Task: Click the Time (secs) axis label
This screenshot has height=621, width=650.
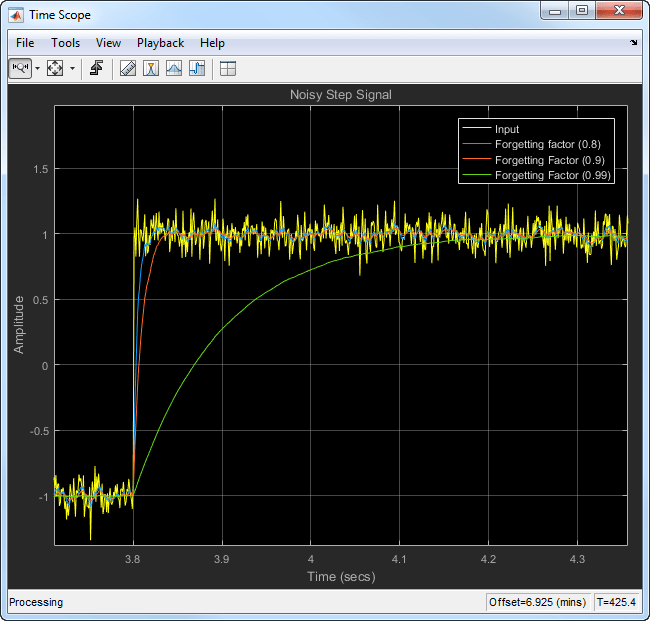Action: [x=341, y=576]
